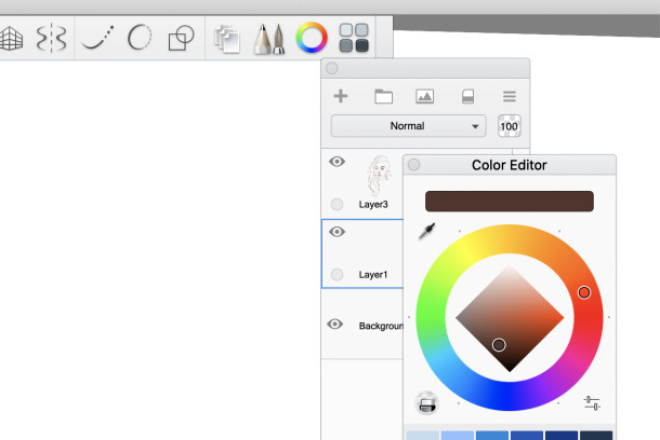Open the Copic Library swatch grid icon

pos(353,39)
